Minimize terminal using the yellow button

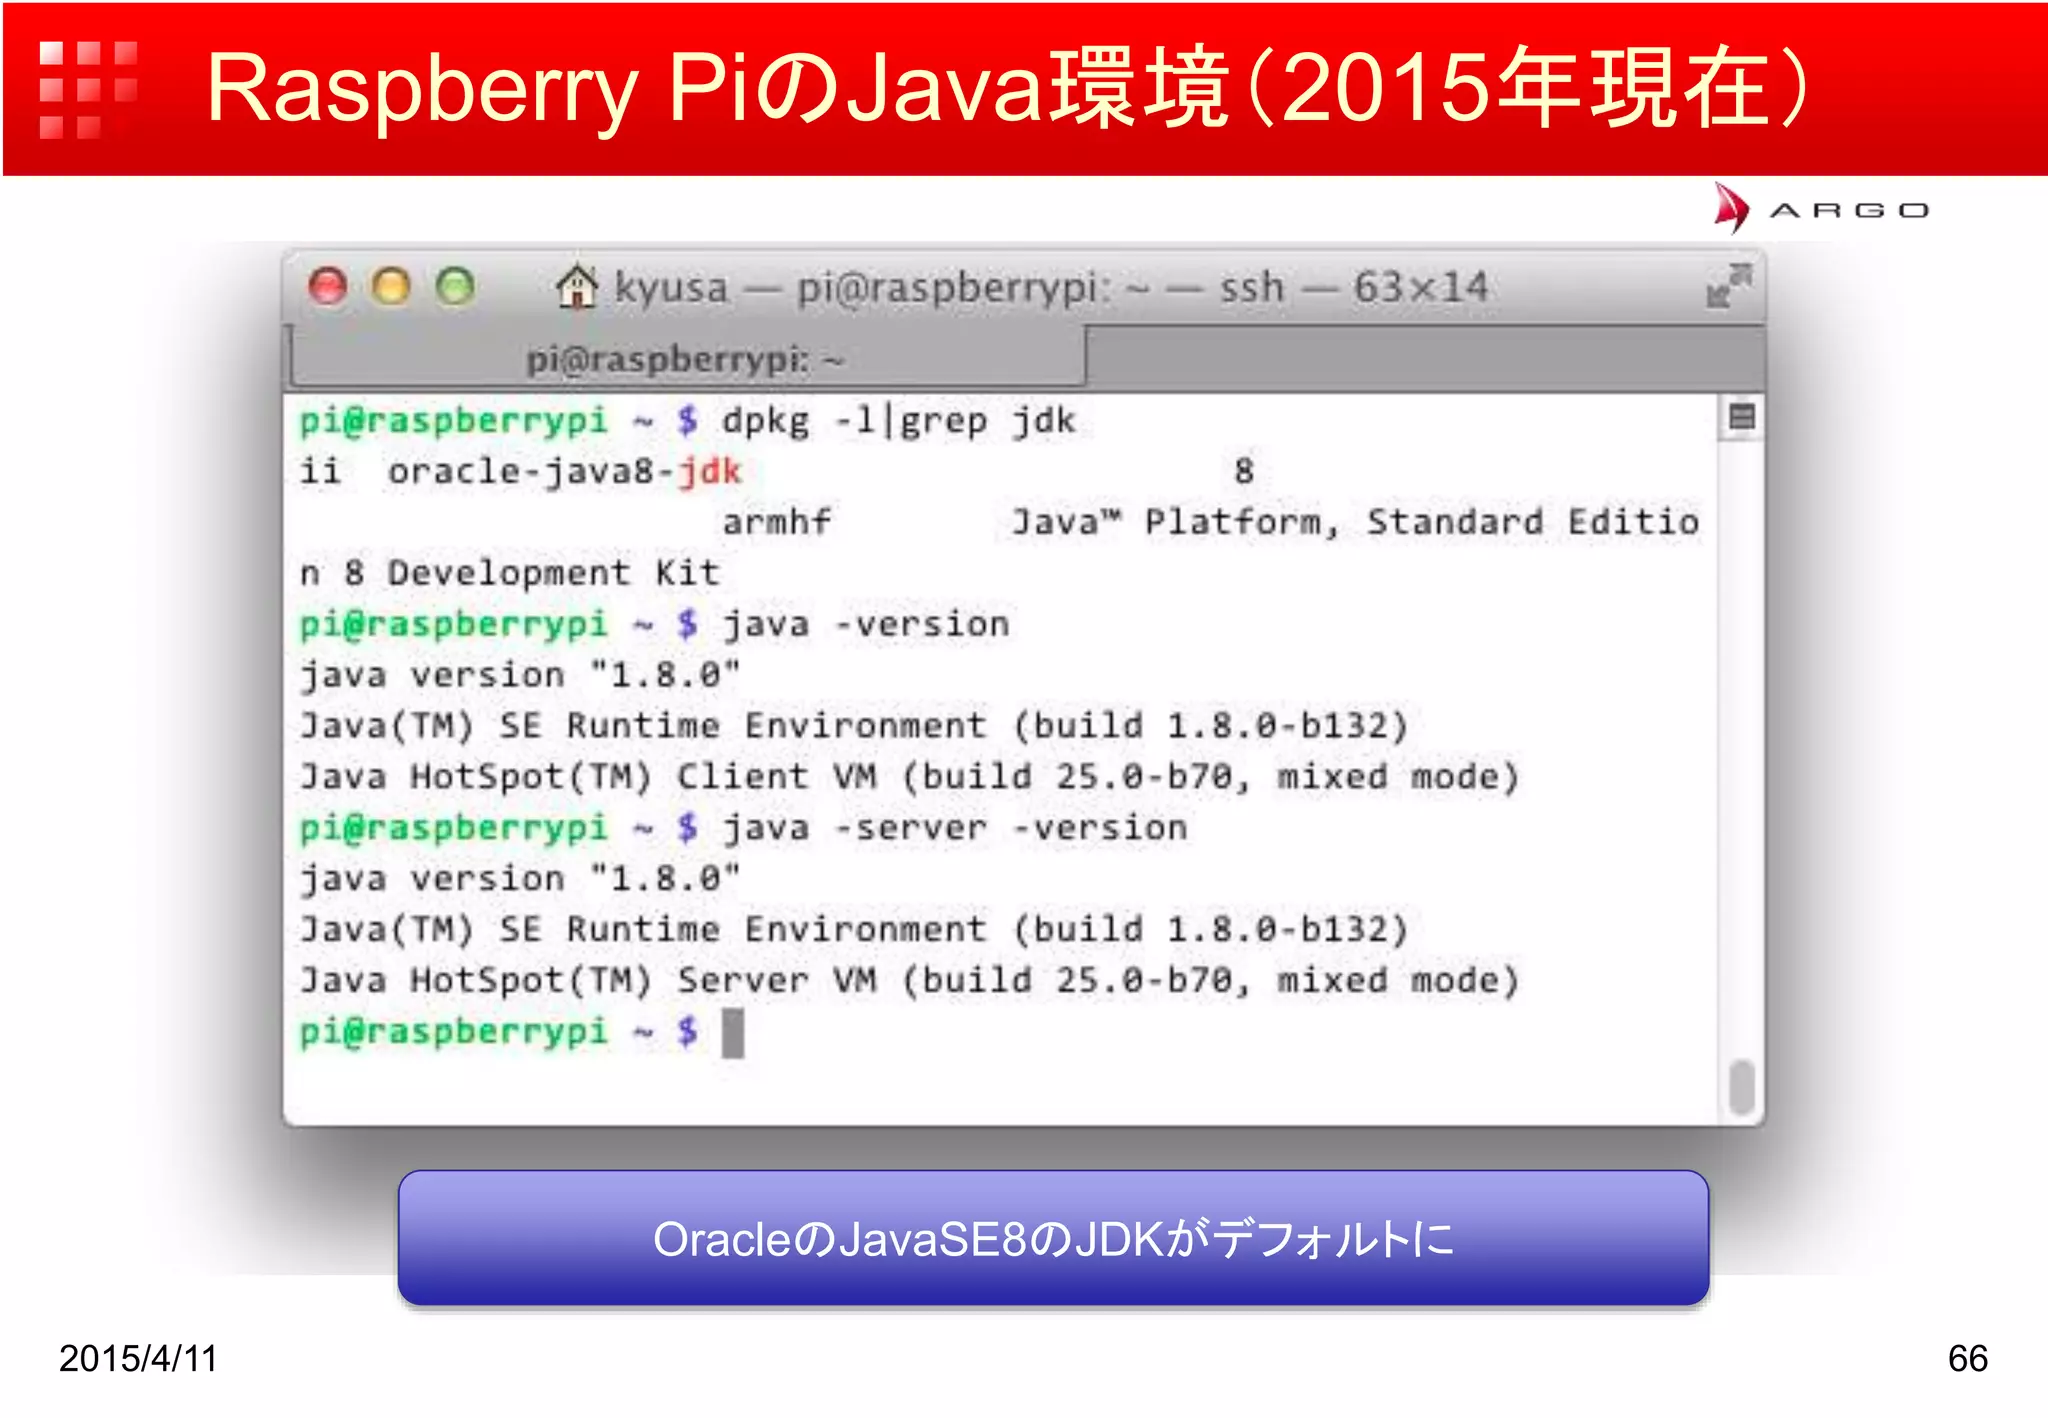(x=391, y=287)
